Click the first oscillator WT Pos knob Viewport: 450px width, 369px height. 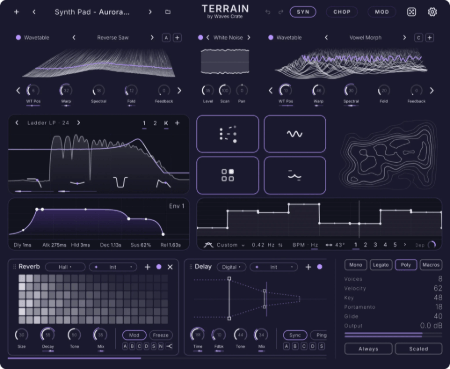pyautogui.click(x=33, y=90)
